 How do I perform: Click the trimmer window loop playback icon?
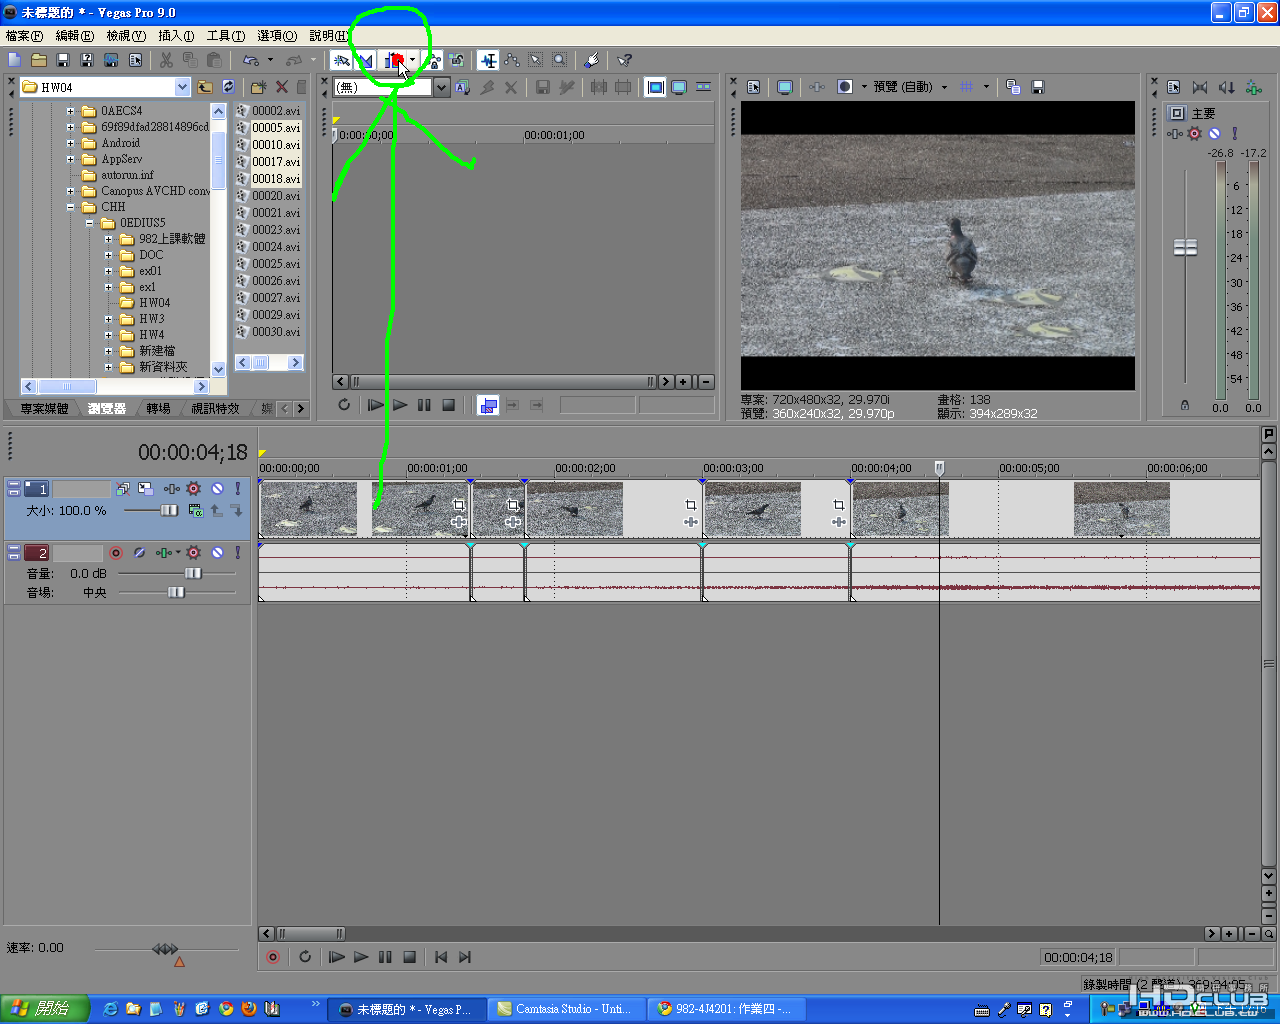coord(344,405)
